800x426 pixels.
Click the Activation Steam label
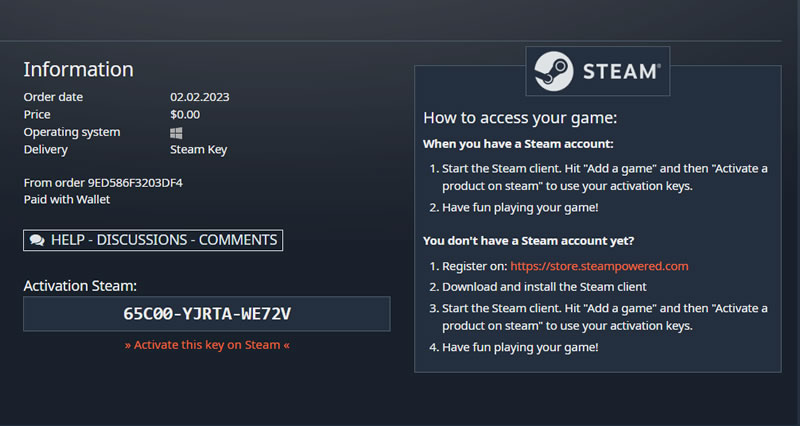pyautogui.click(x=80, y=286)
